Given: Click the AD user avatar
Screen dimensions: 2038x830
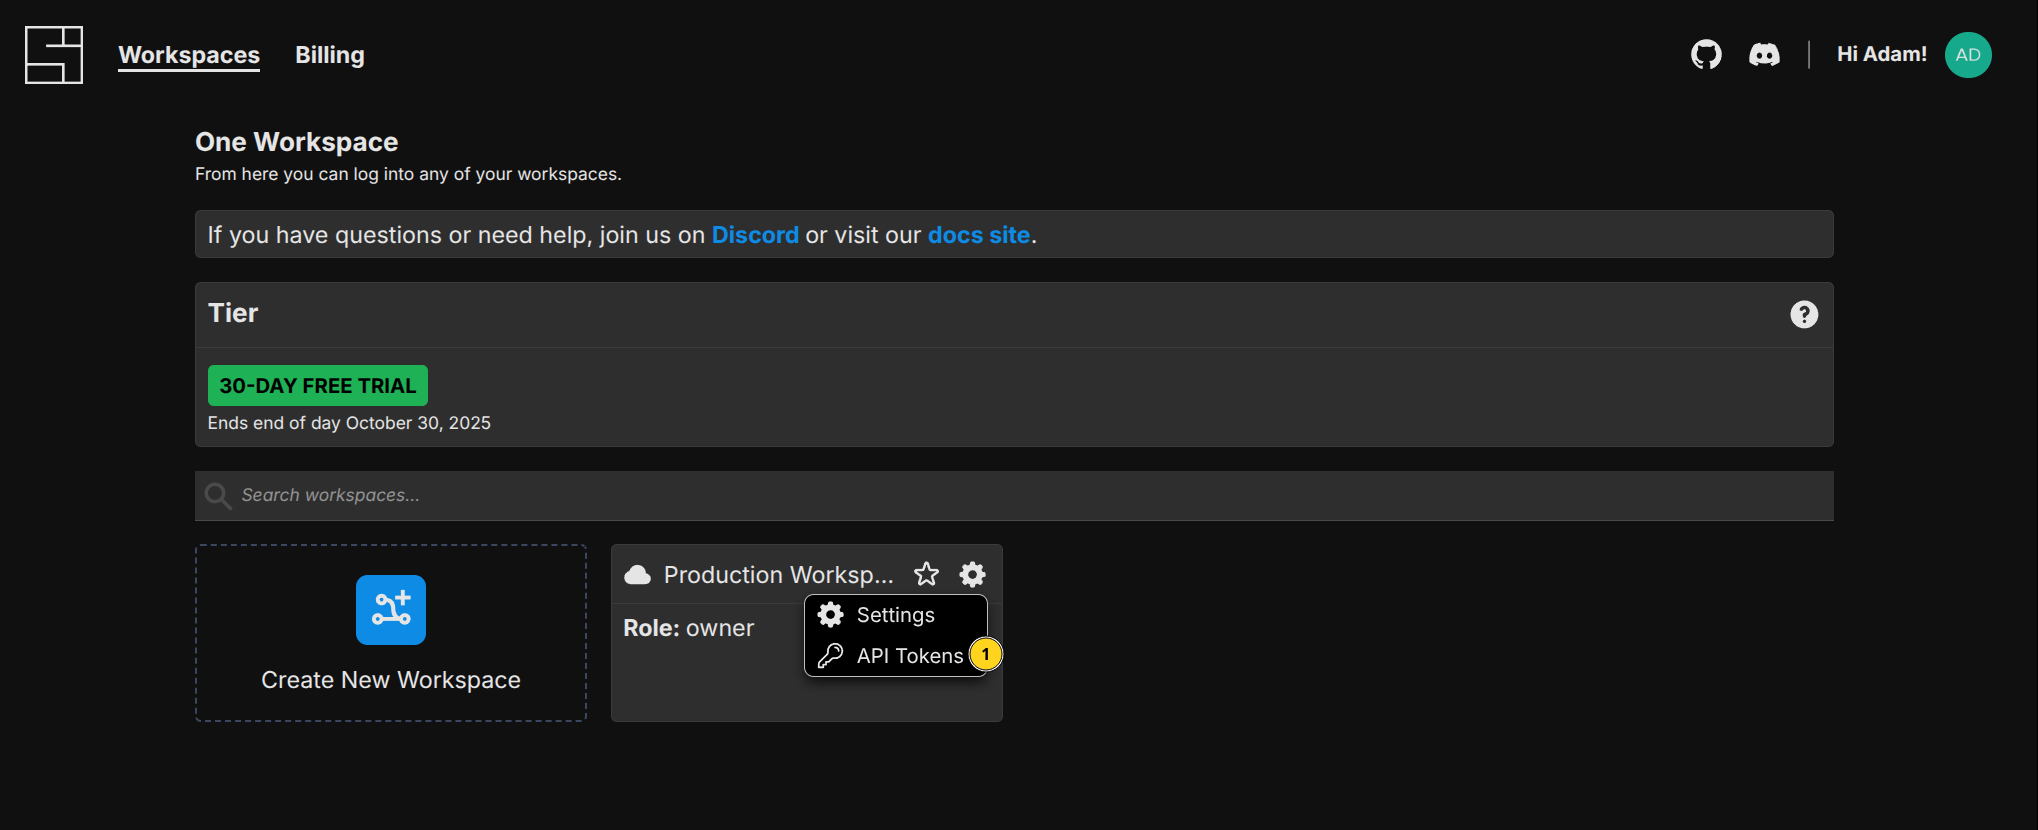Looking at the screenshot, I should [x=1967, y=55].
